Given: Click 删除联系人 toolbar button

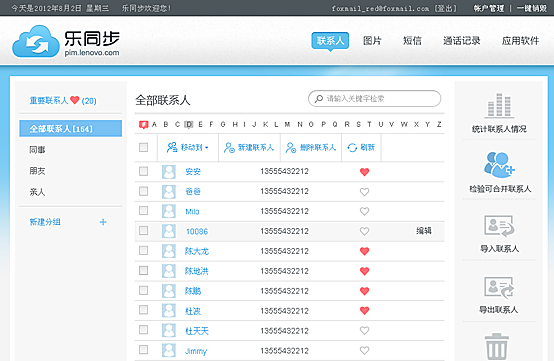Looking at the screenshot, I should [x=311, y=147].
